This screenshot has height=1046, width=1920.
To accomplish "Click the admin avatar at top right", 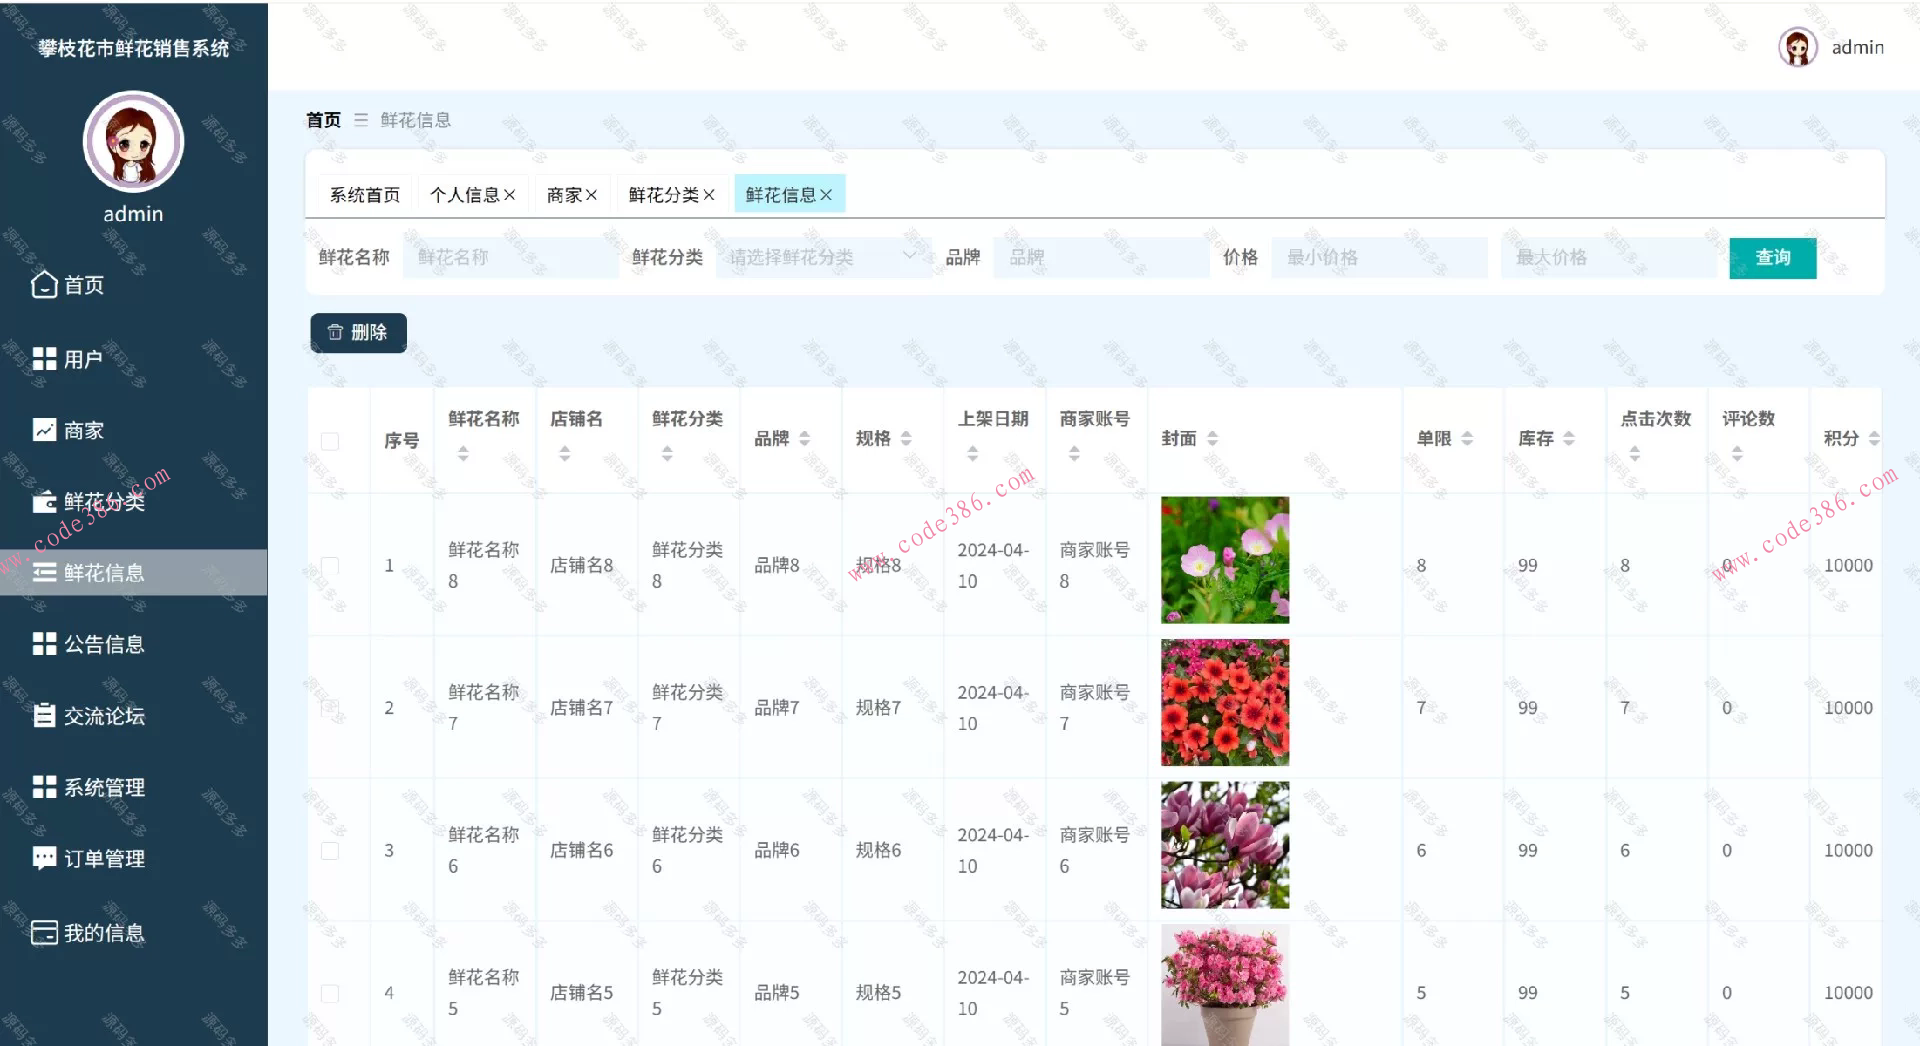I will (x=1797, y=46).
